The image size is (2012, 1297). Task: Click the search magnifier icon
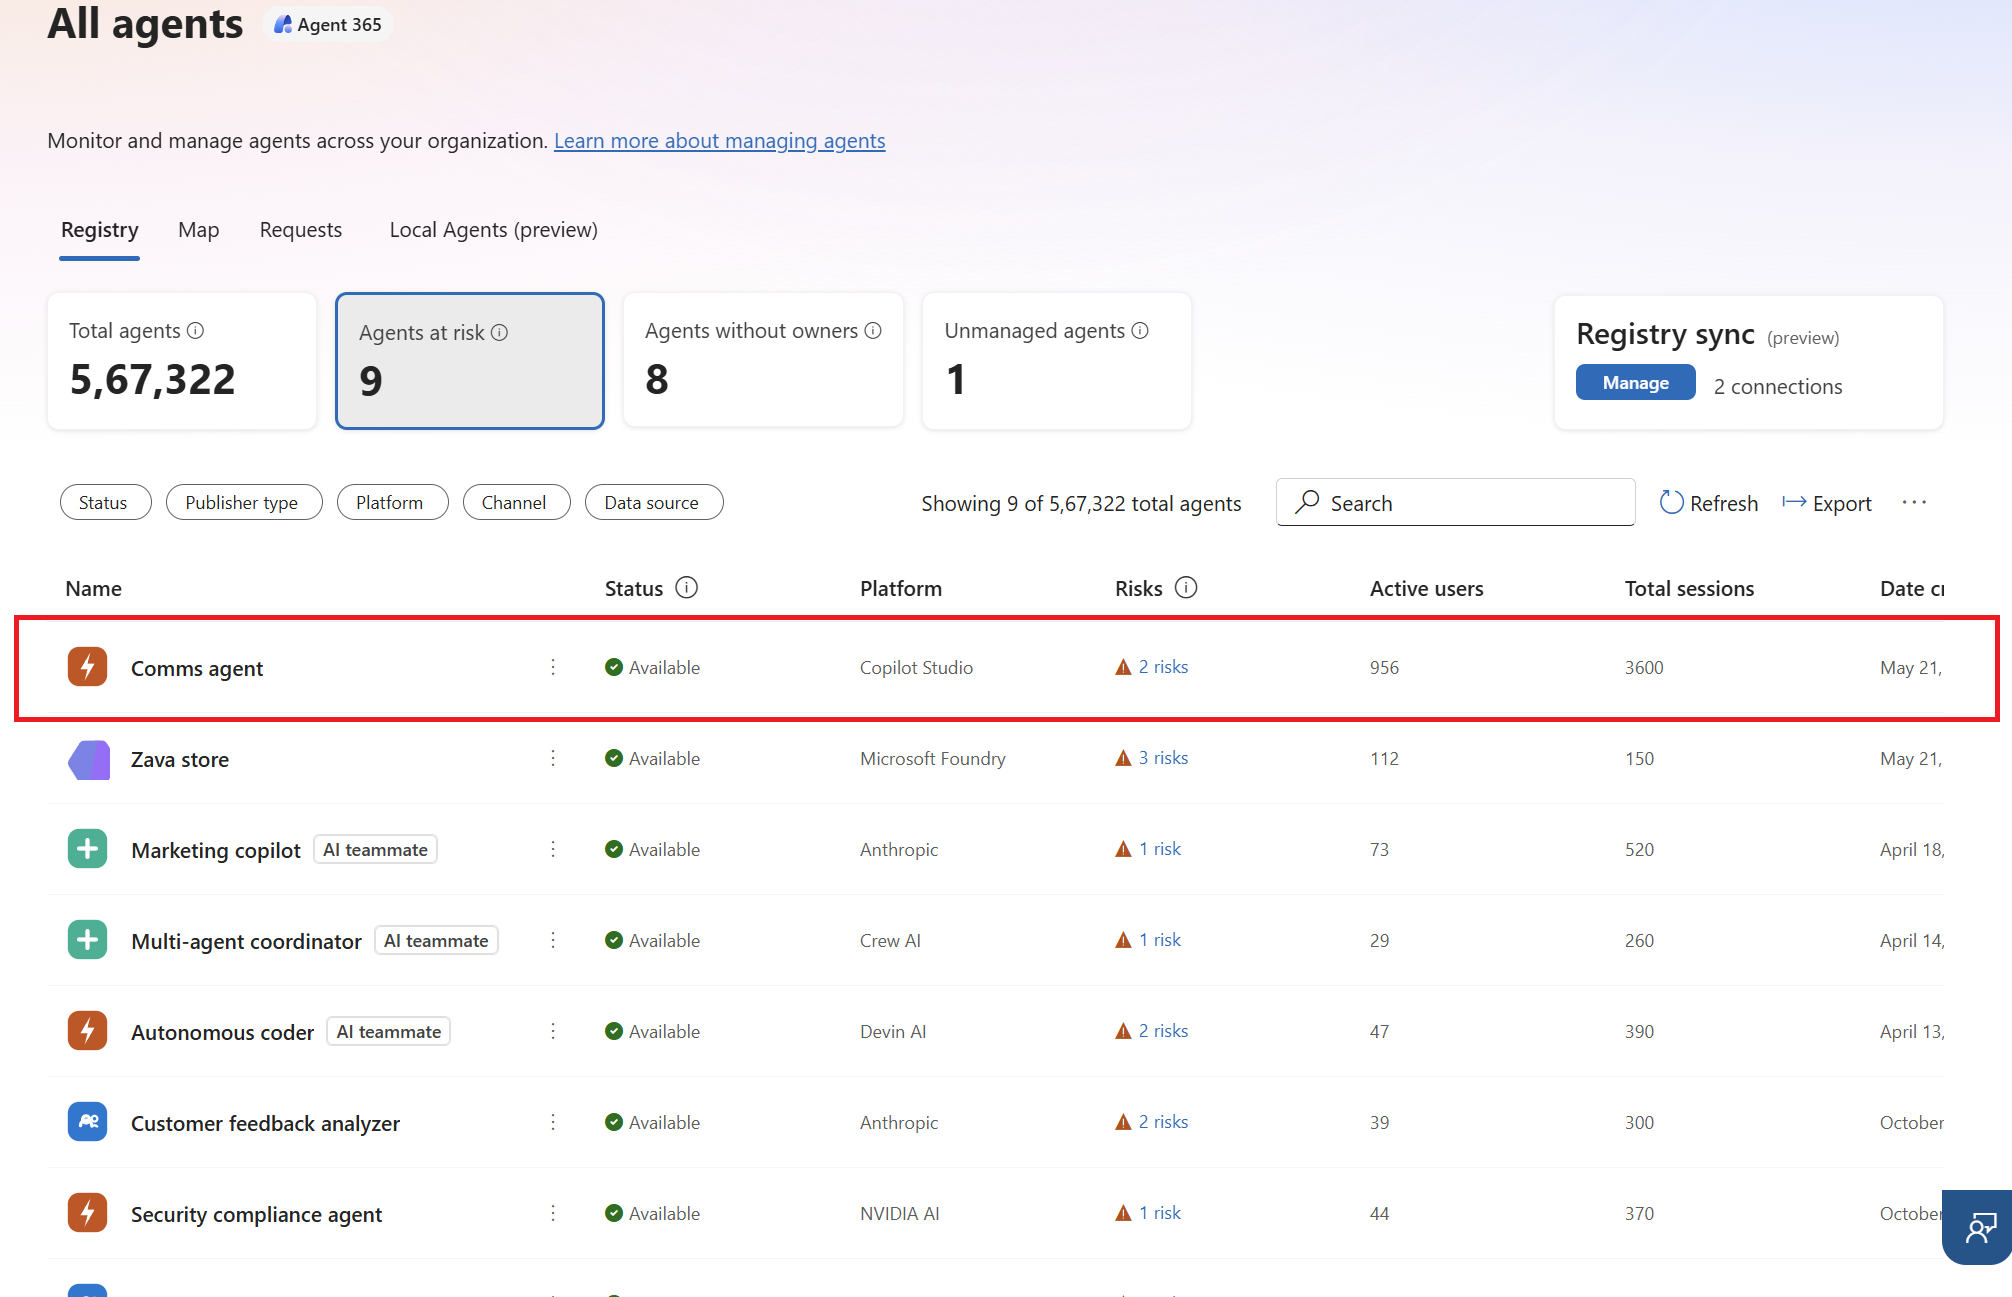[1307, 502]
